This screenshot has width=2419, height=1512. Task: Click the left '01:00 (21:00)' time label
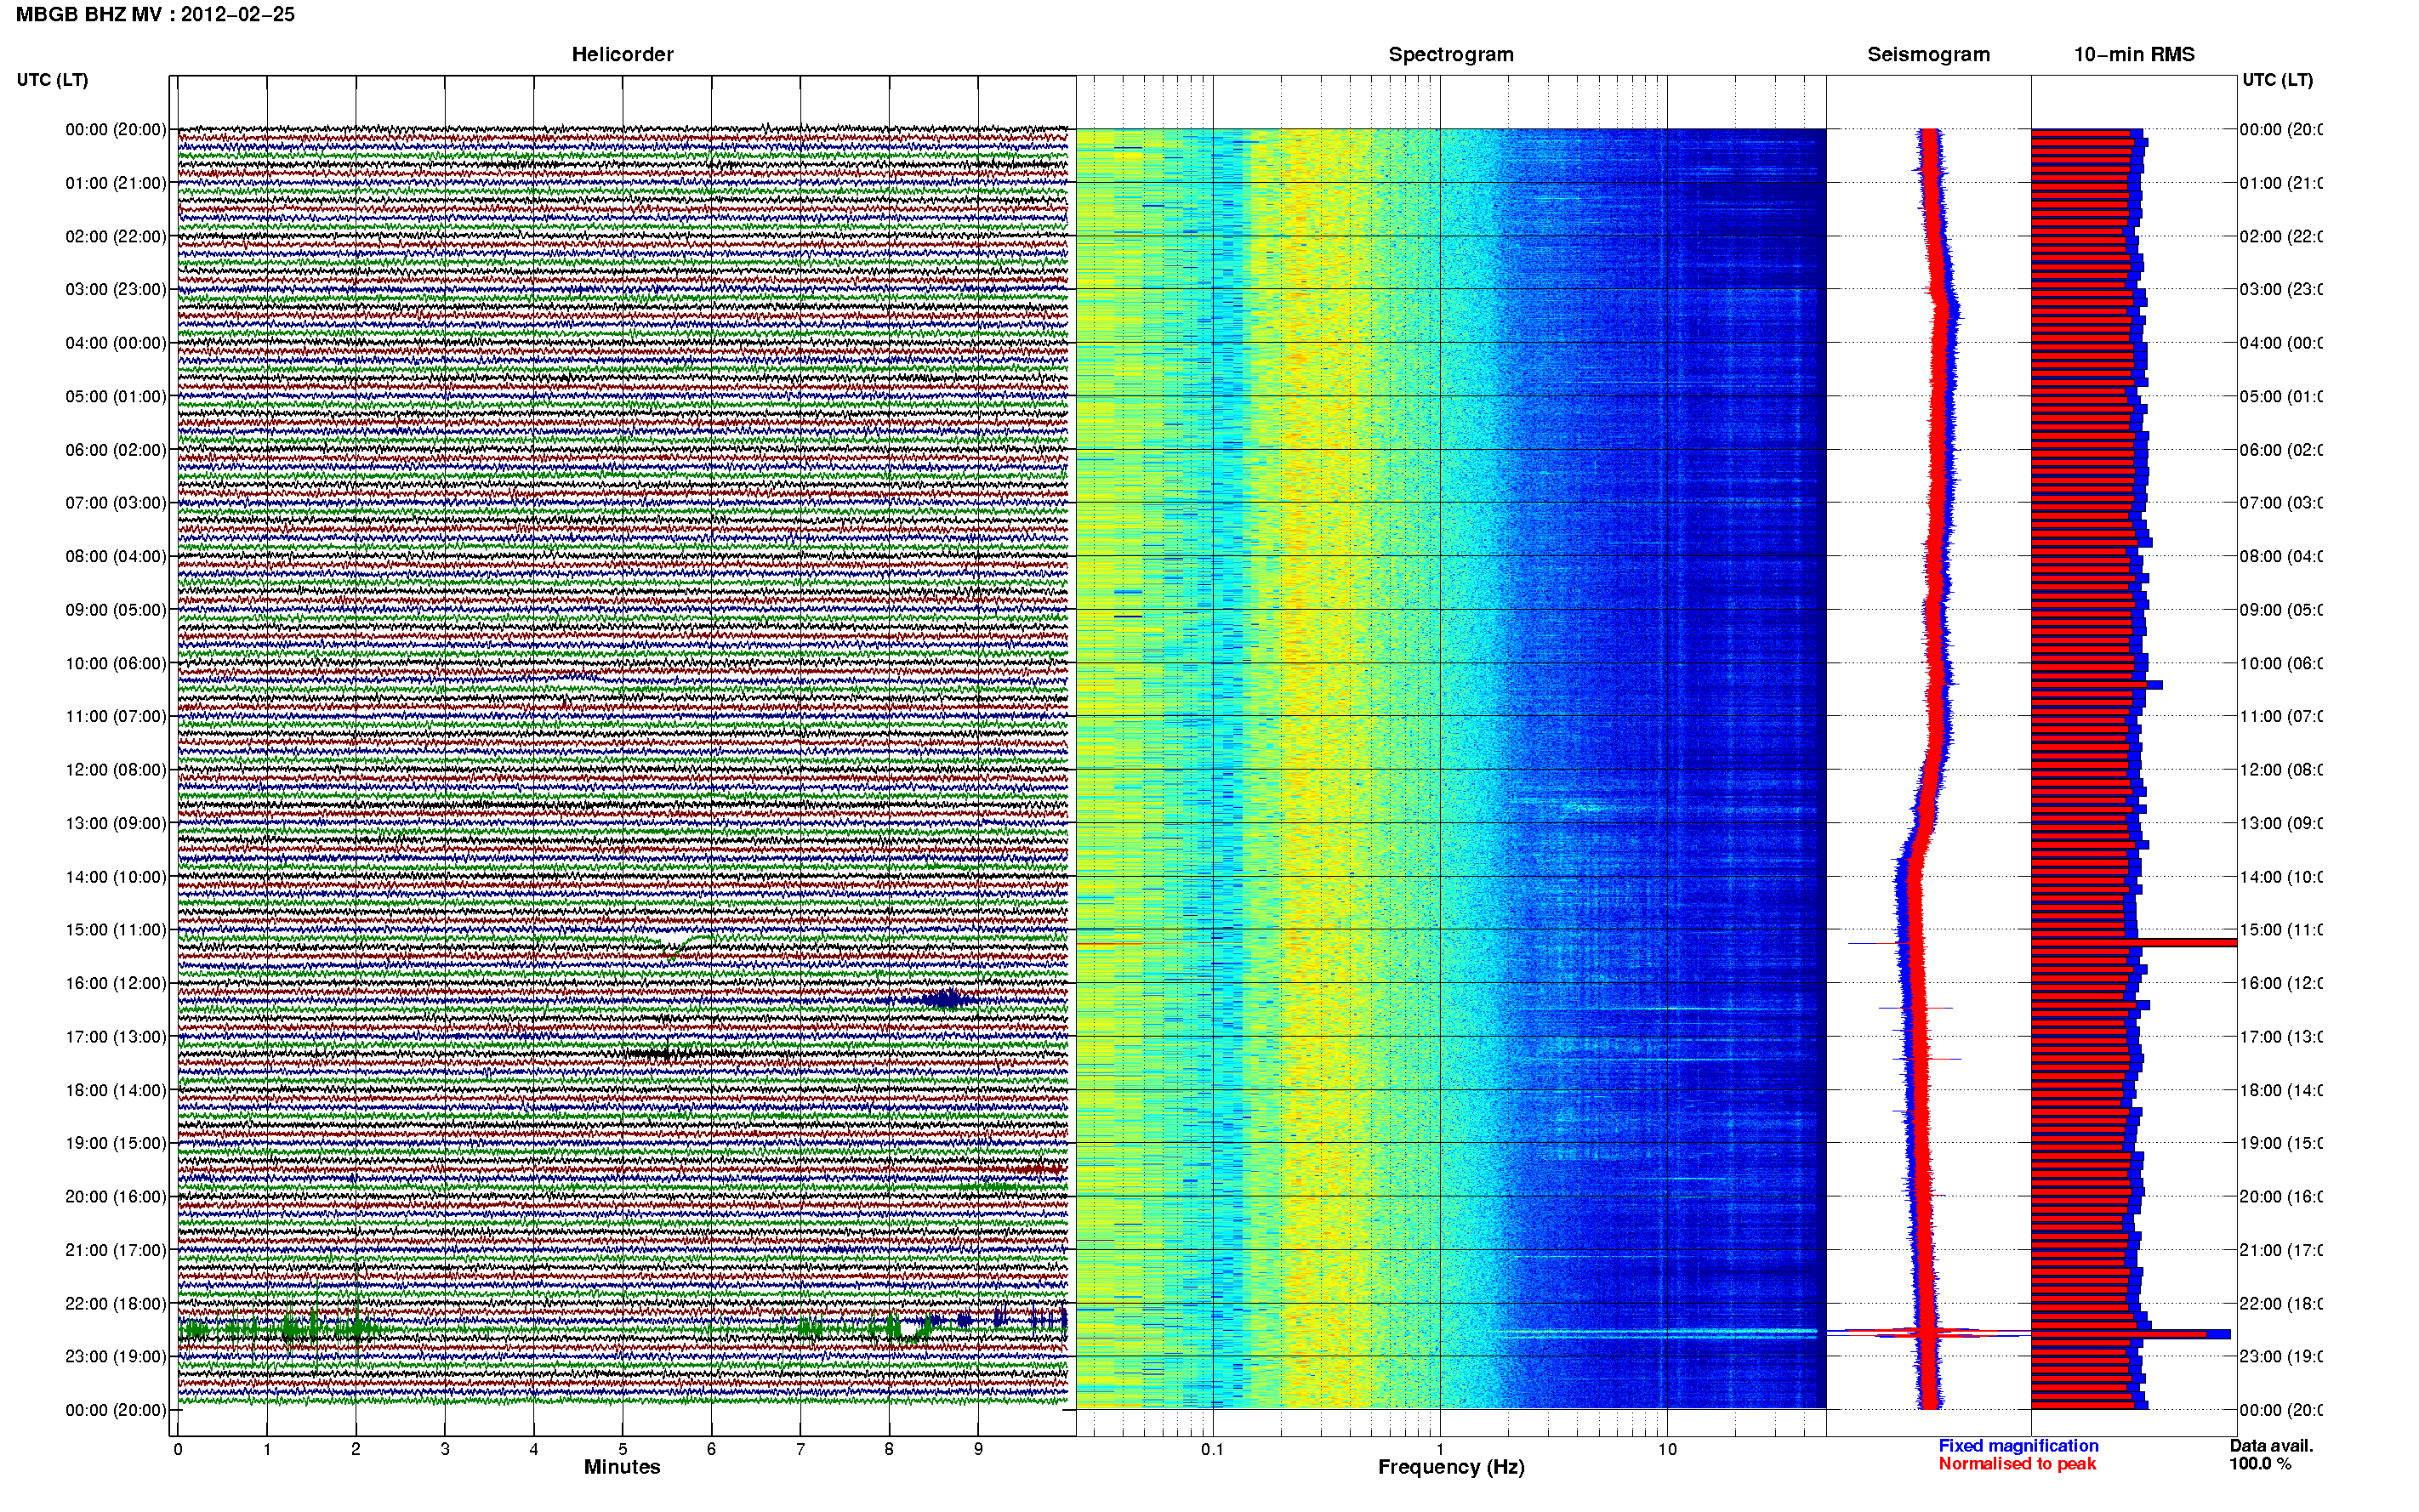click(116, 183)
